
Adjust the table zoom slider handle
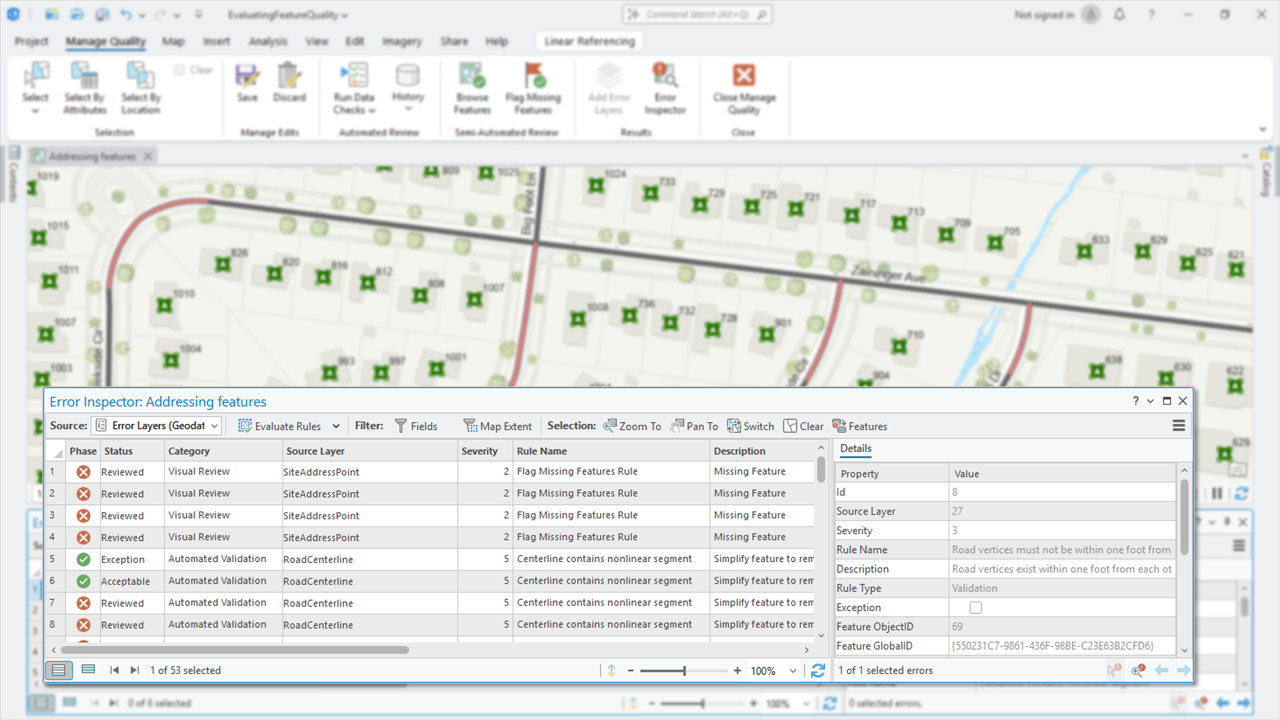tap(684, 671)
